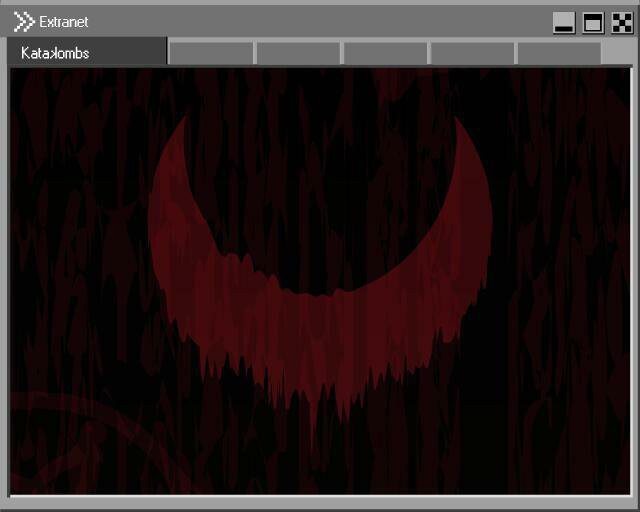Close the Extranet window

point(622,23)
